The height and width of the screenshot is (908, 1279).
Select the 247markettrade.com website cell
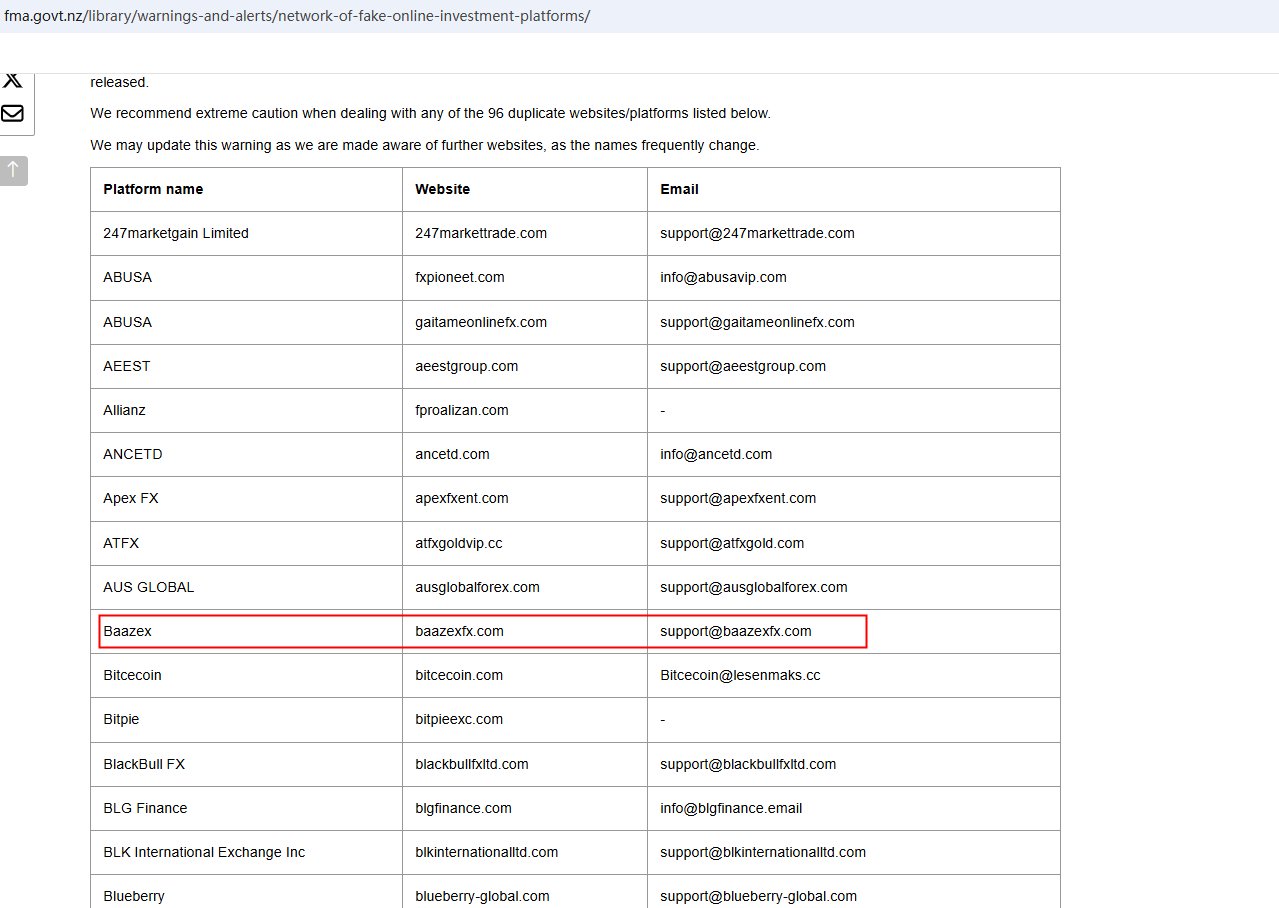[481, 233]
